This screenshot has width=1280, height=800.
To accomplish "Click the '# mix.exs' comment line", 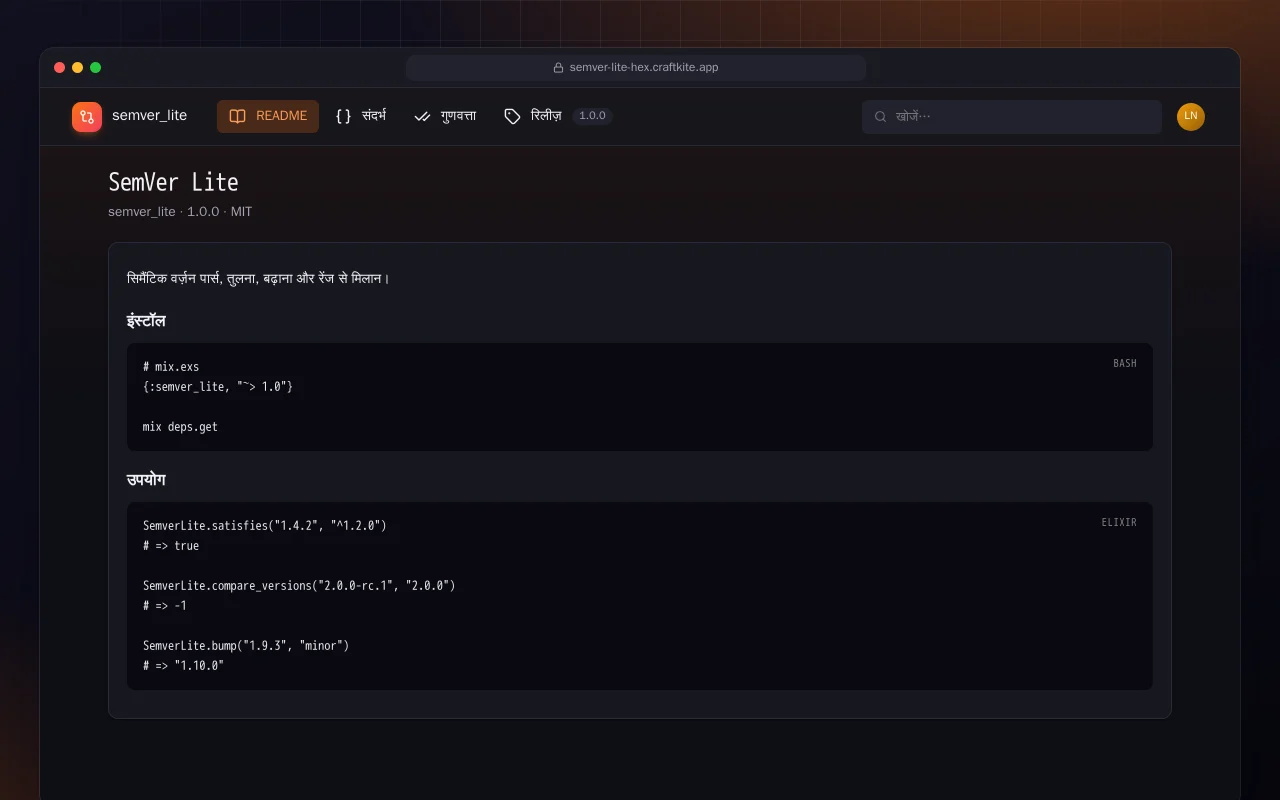I will pyautogui.click(x=171, y=367).
